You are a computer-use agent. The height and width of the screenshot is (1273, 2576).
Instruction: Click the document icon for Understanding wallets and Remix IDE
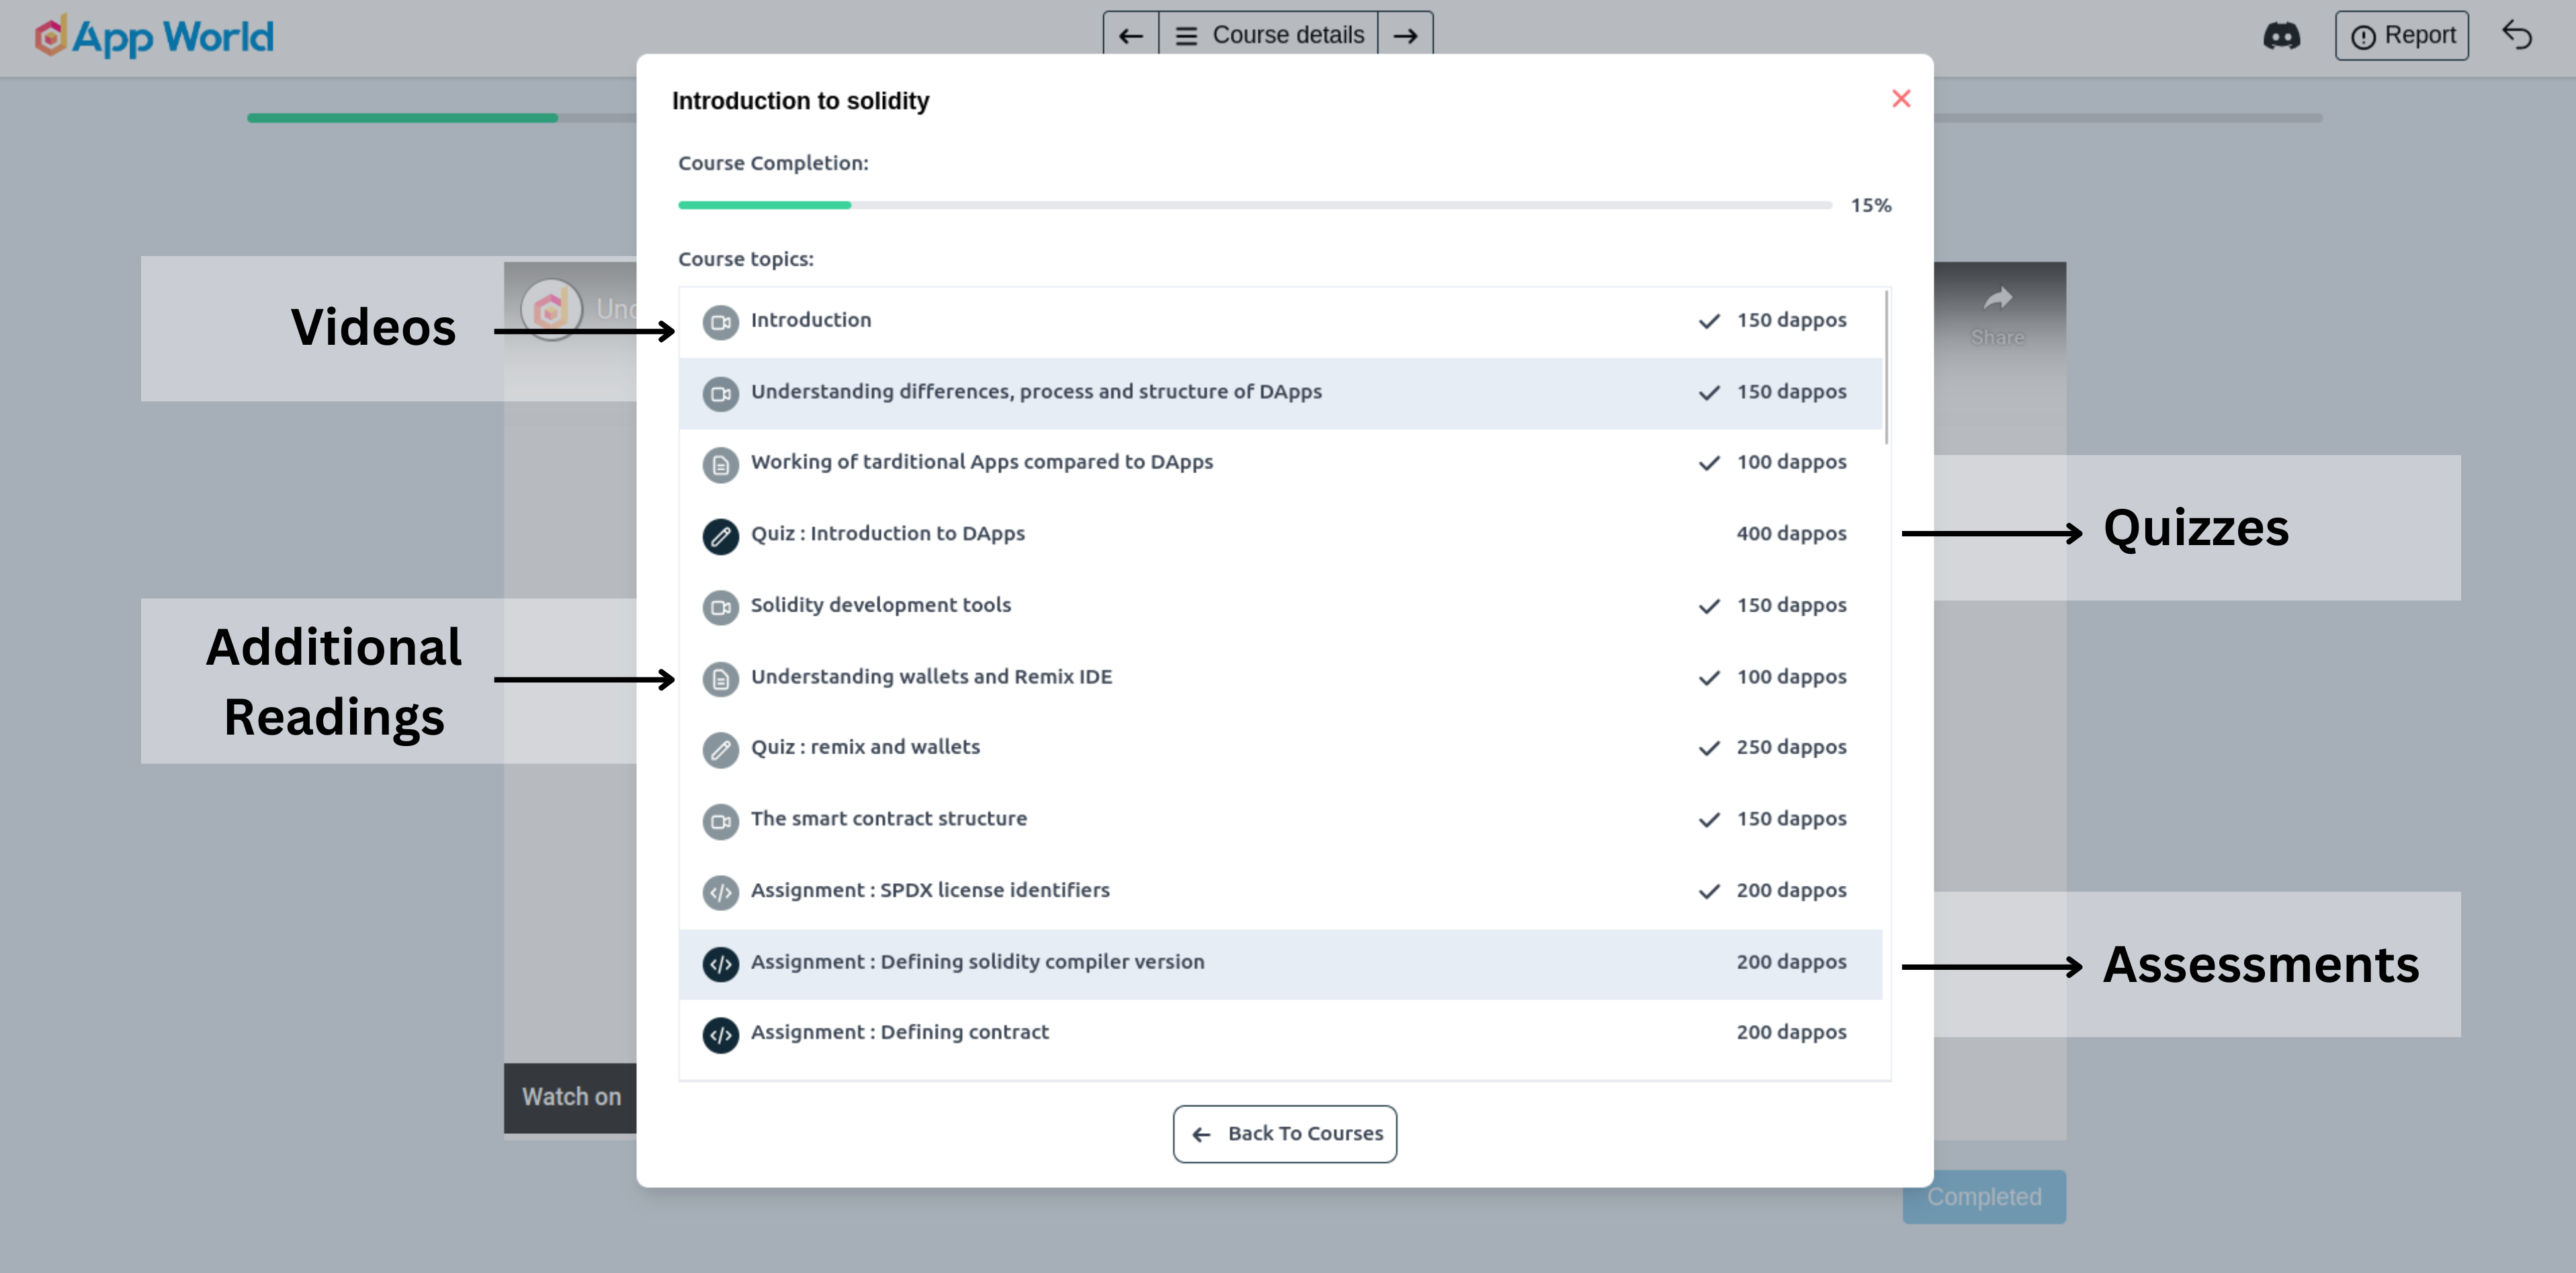tap(720, 679)
